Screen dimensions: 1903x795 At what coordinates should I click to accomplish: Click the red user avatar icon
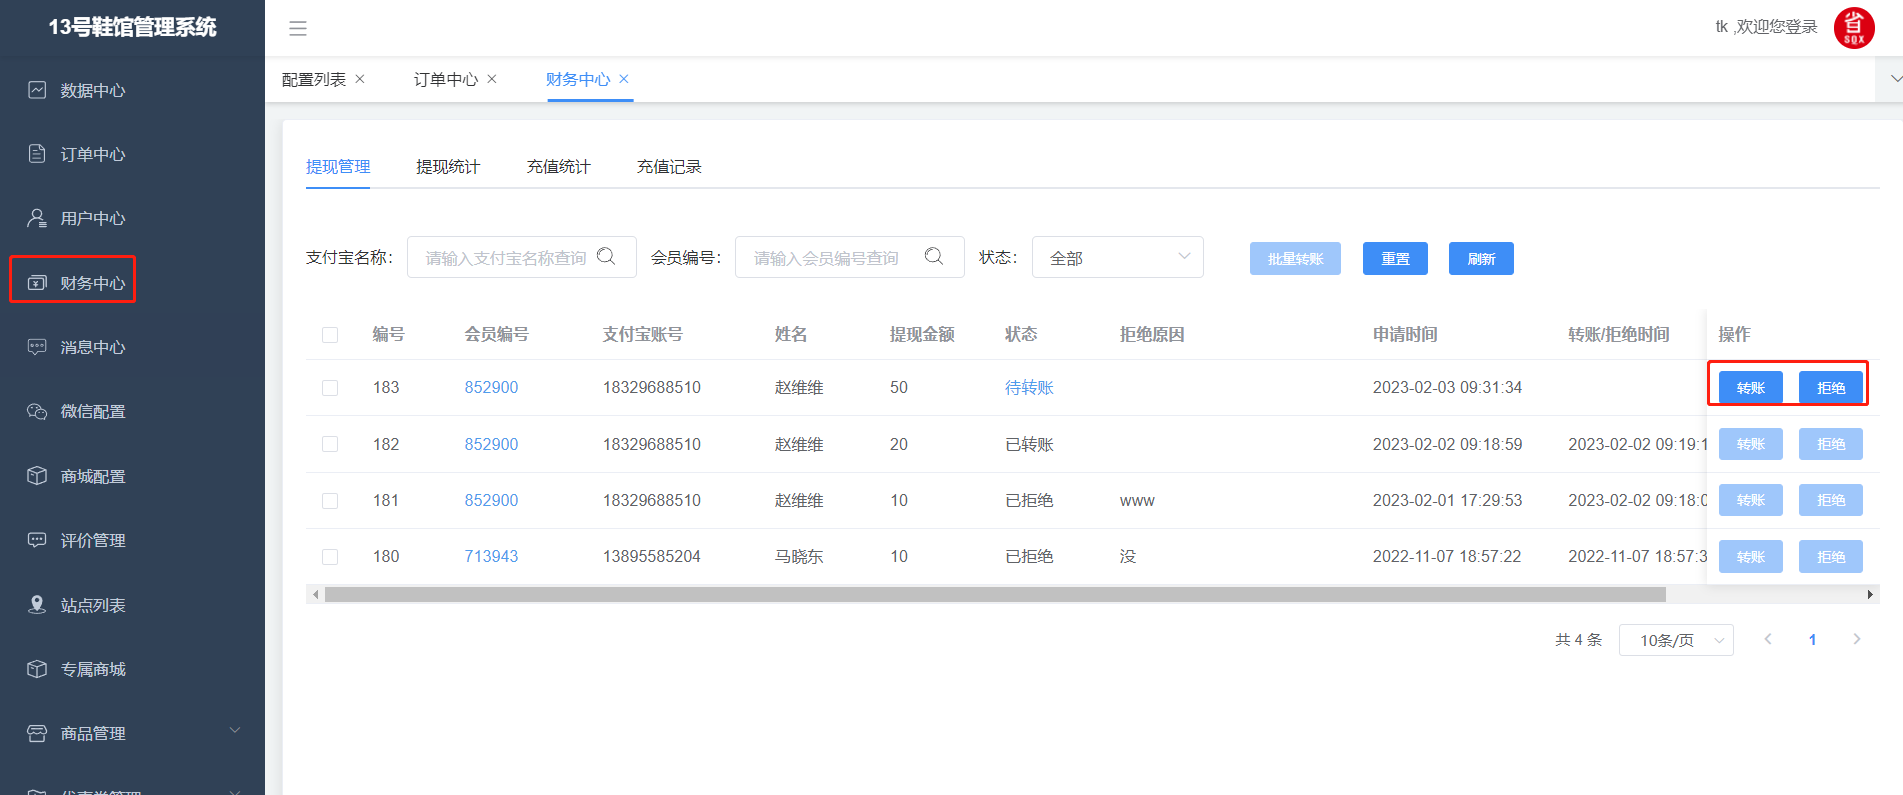1853,28
